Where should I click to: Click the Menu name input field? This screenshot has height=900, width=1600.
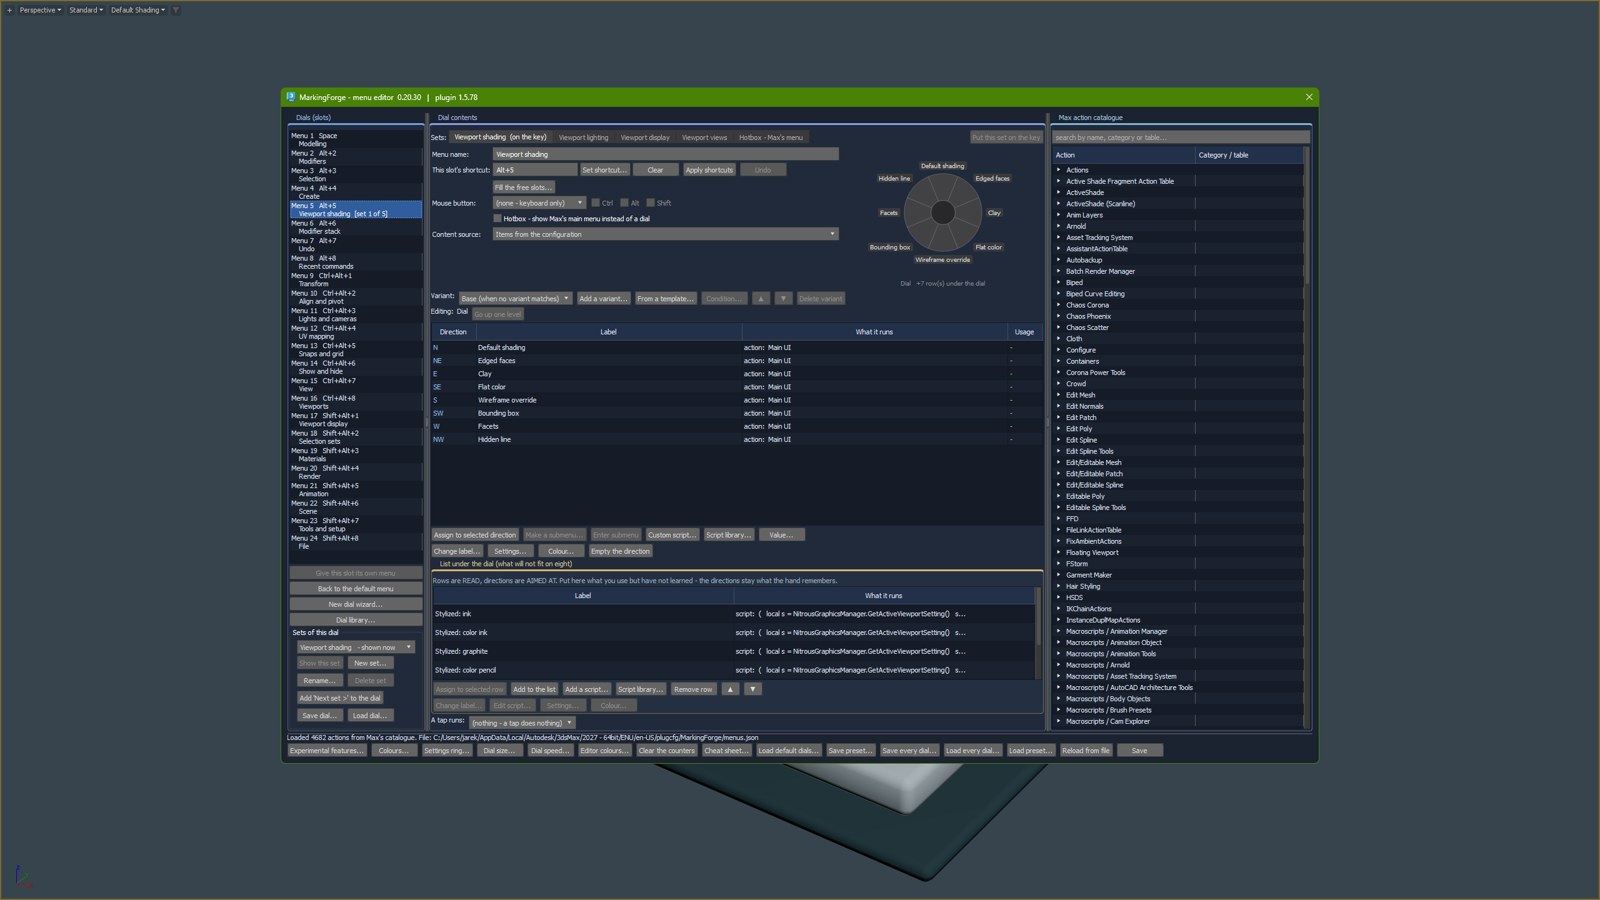point(665,154)
